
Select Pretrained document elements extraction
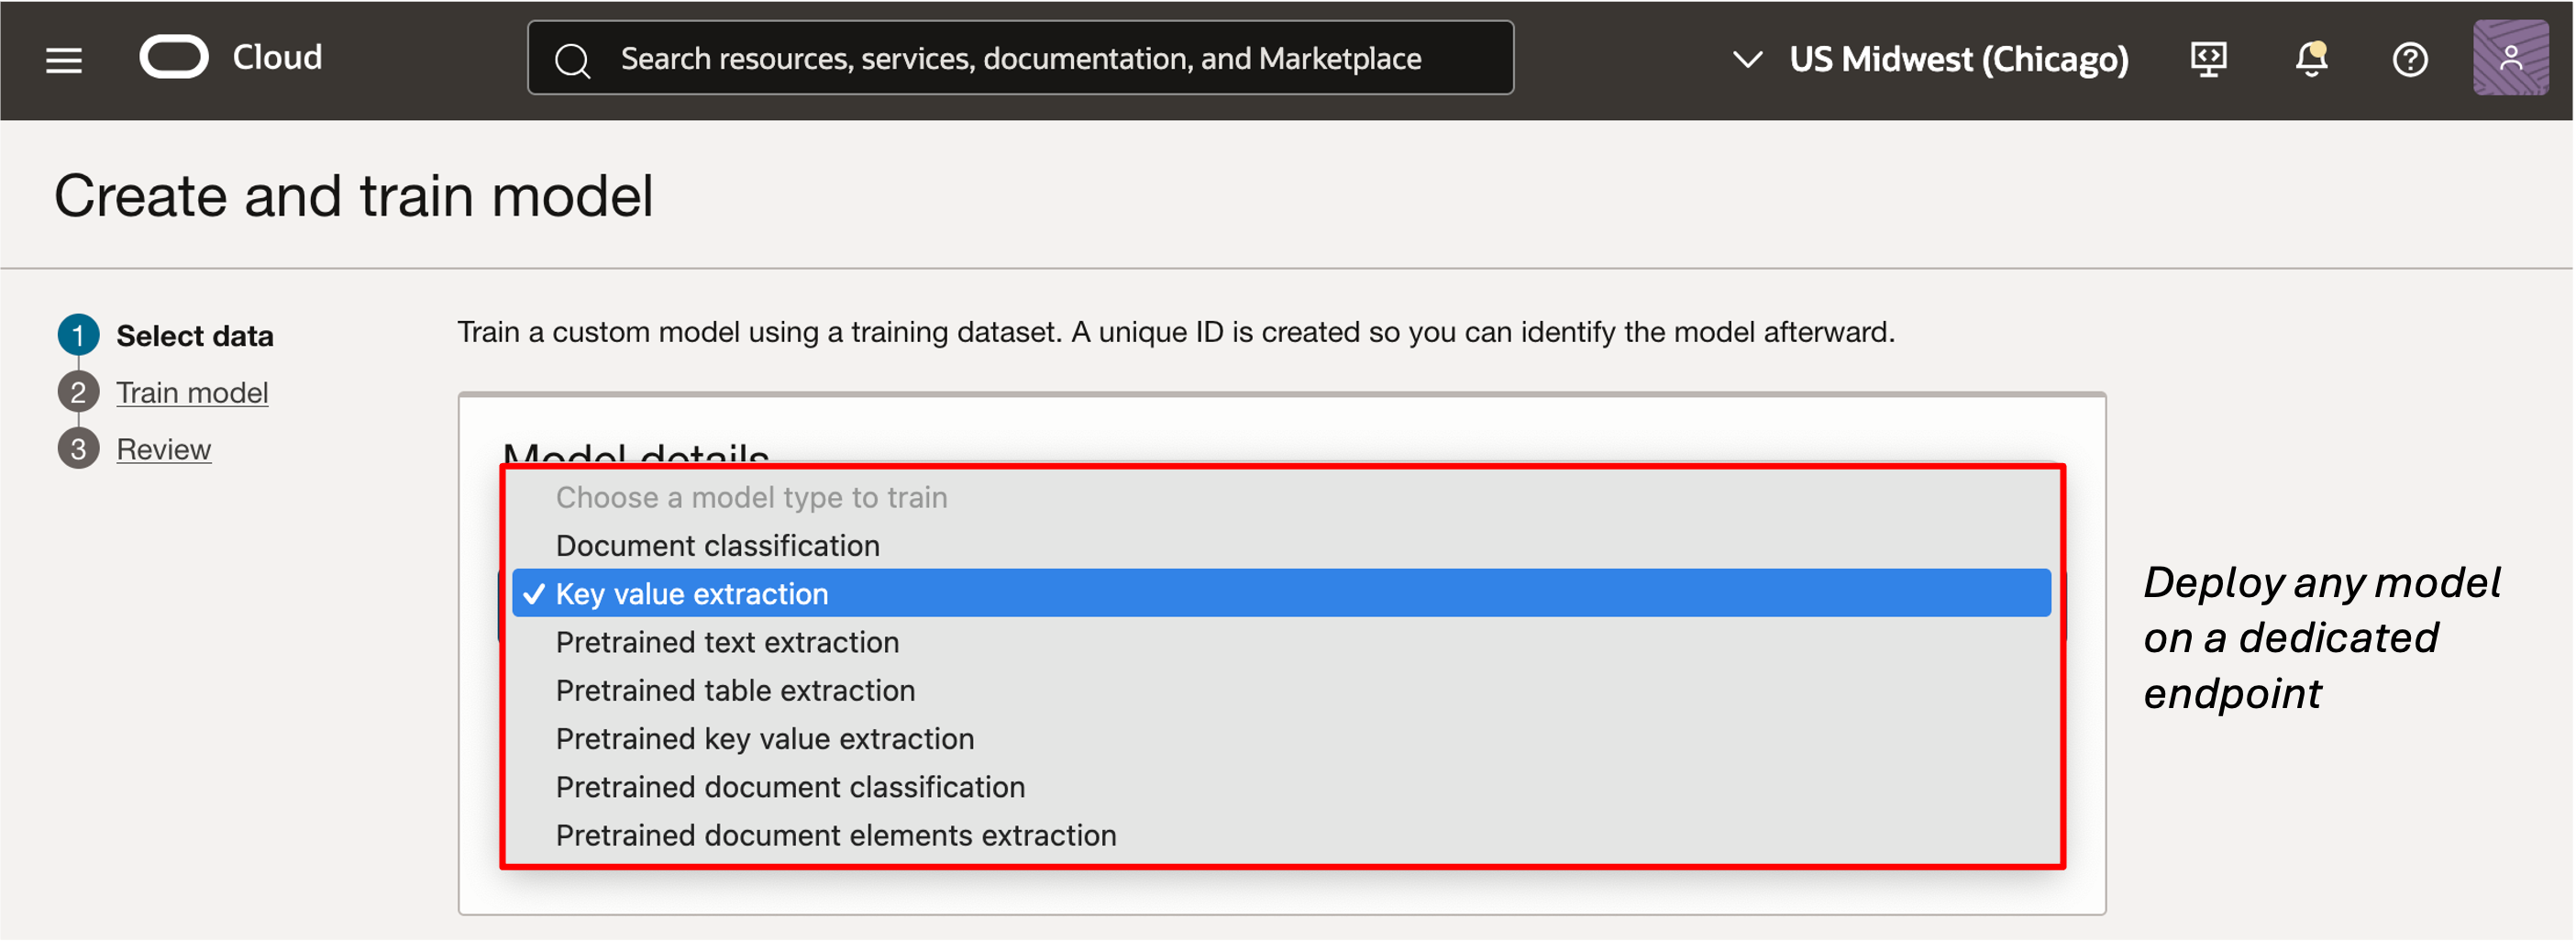pos(835,835)
